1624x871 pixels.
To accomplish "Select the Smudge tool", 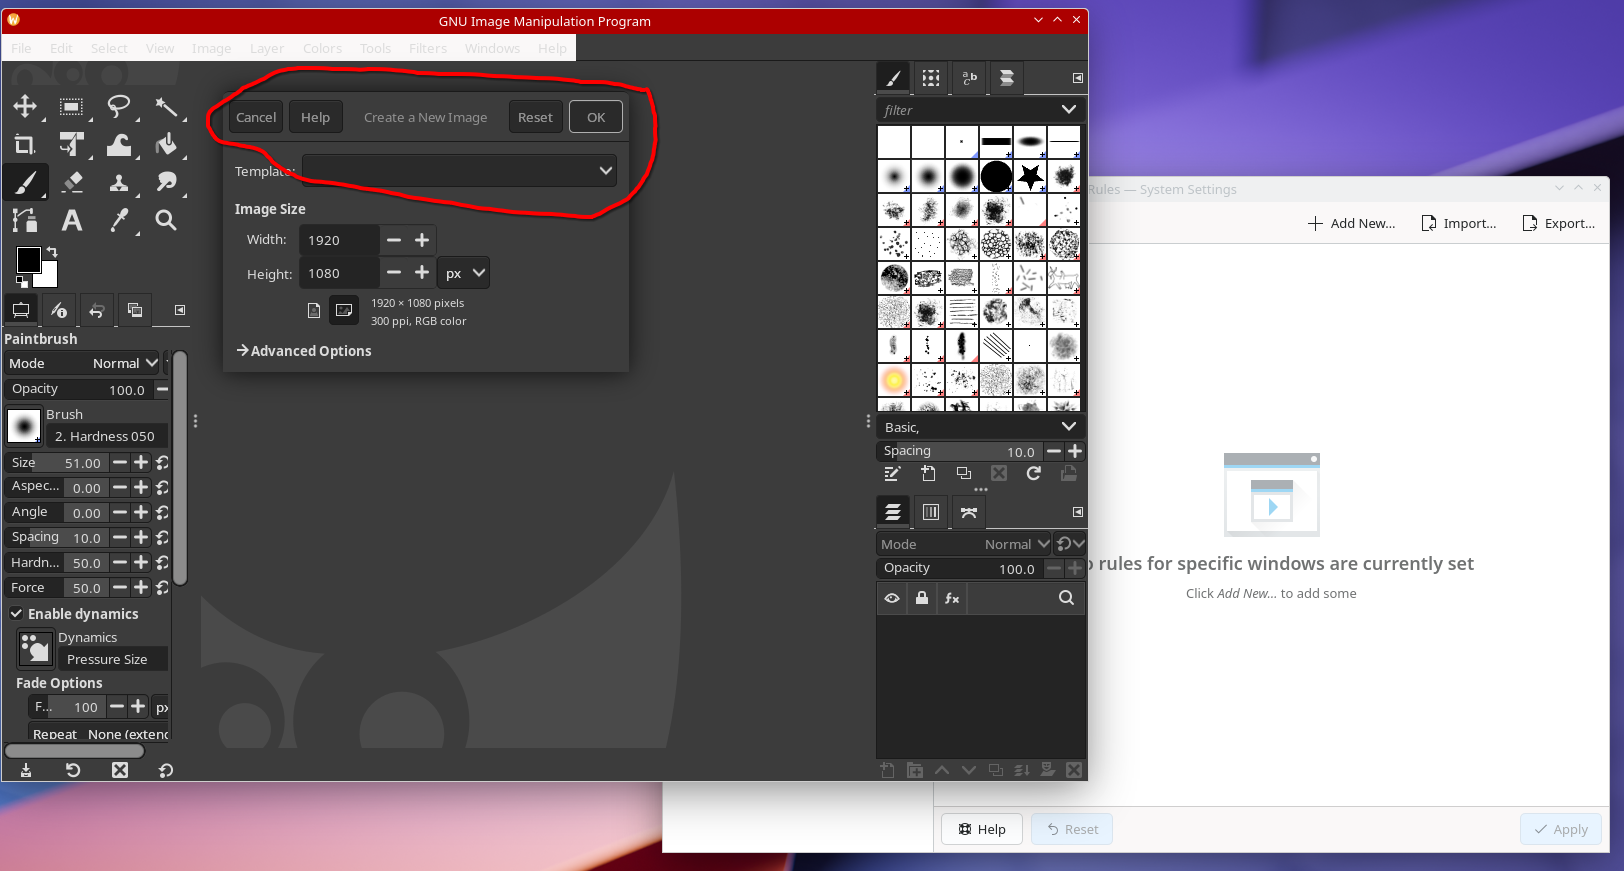I will (166, 183).
